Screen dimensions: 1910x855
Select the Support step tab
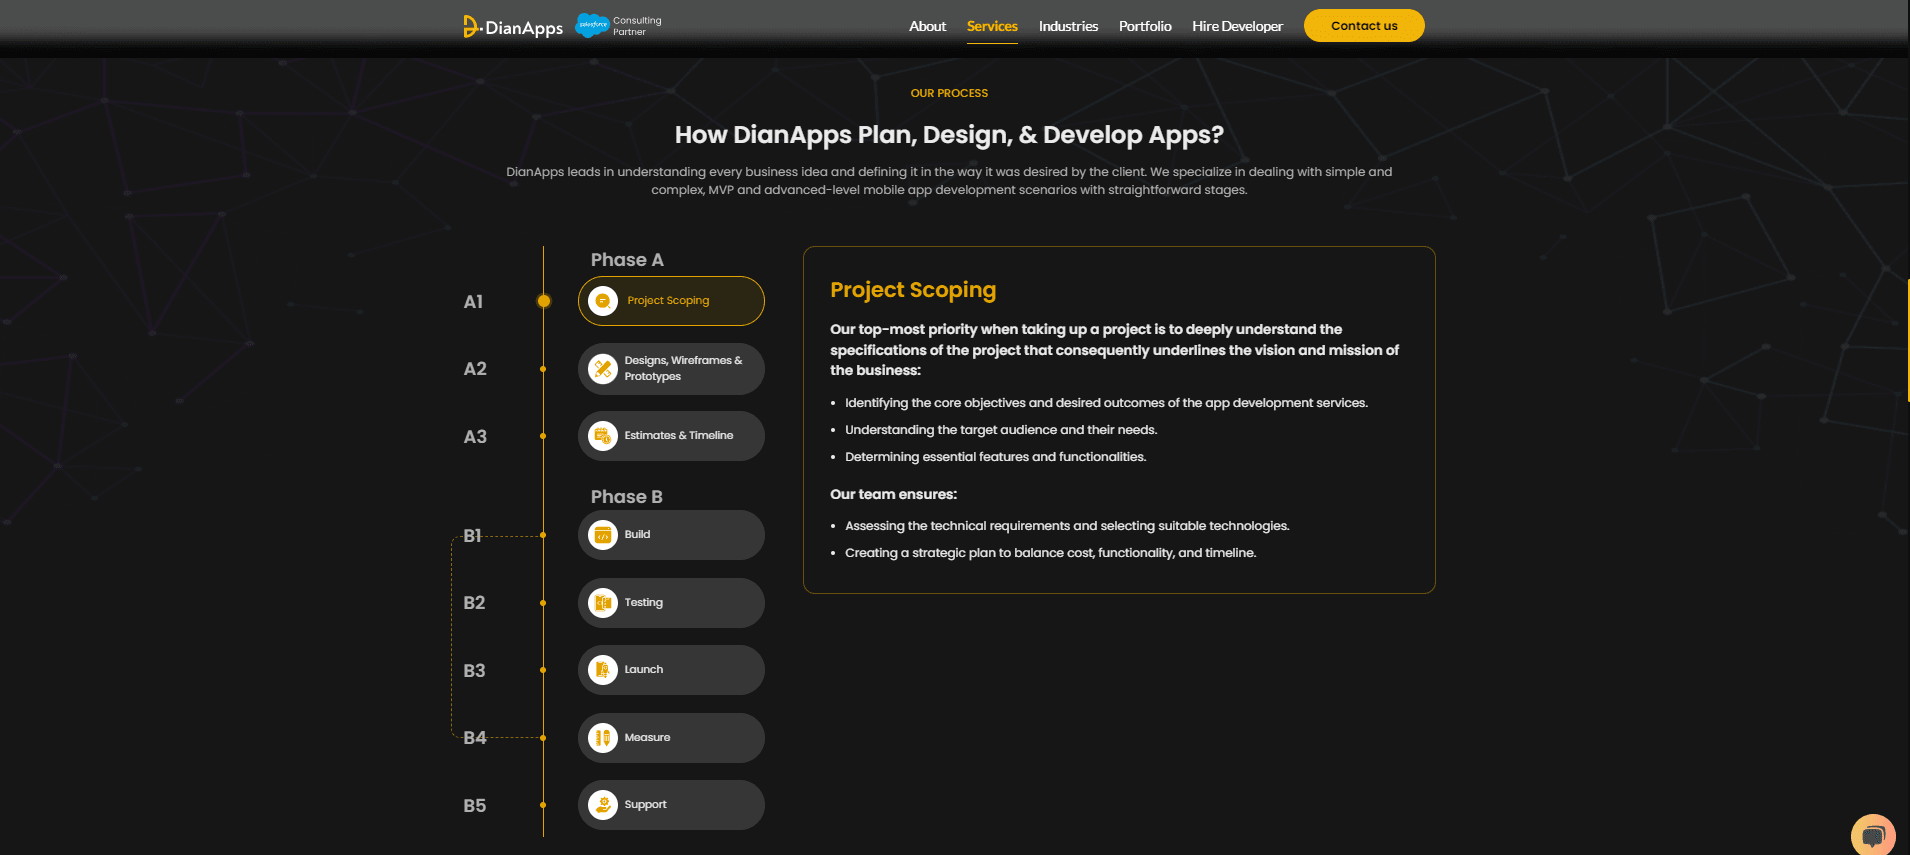[x=671, y=805]
